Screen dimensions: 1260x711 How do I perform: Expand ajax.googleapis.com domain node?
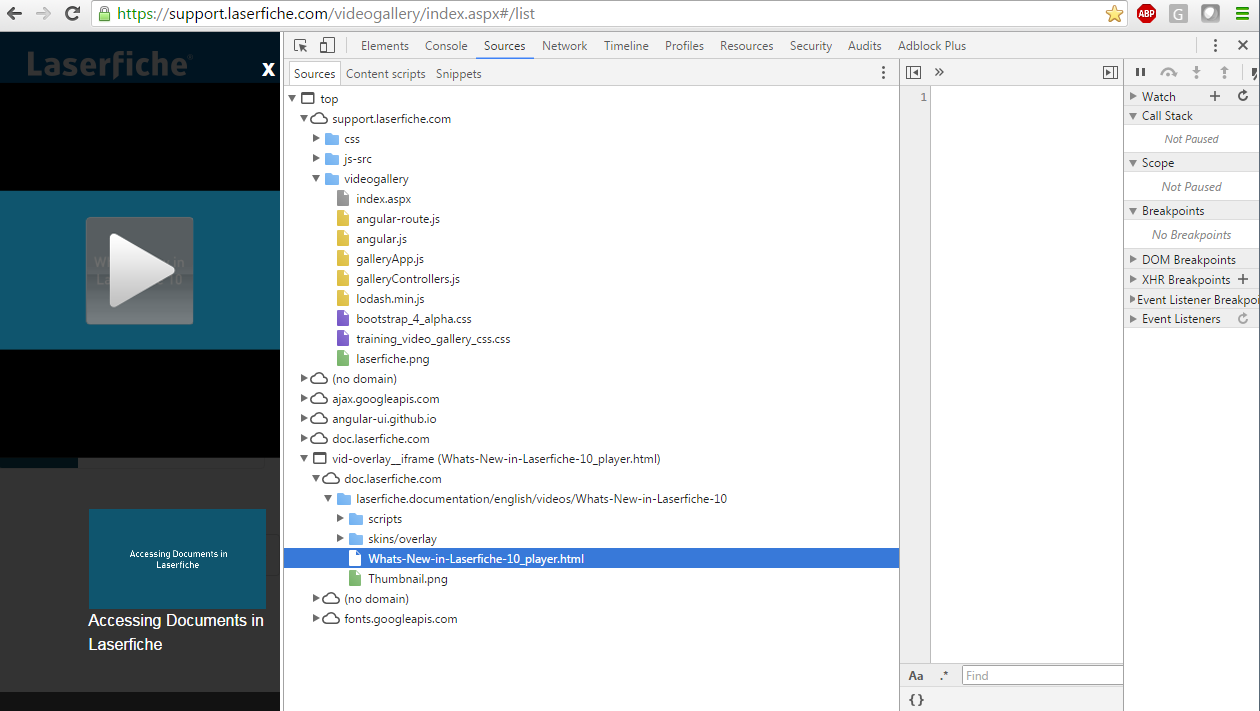tap(305, 398)
